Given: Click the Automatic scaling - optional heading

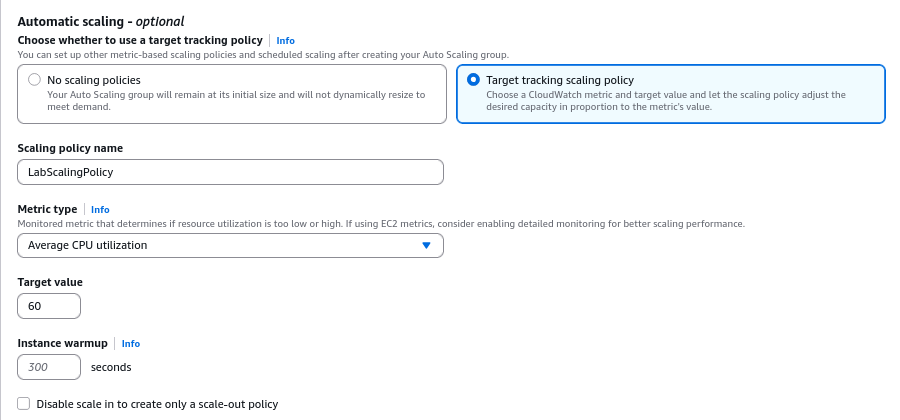Looking at the screenshot, I should tap(101, 21).
